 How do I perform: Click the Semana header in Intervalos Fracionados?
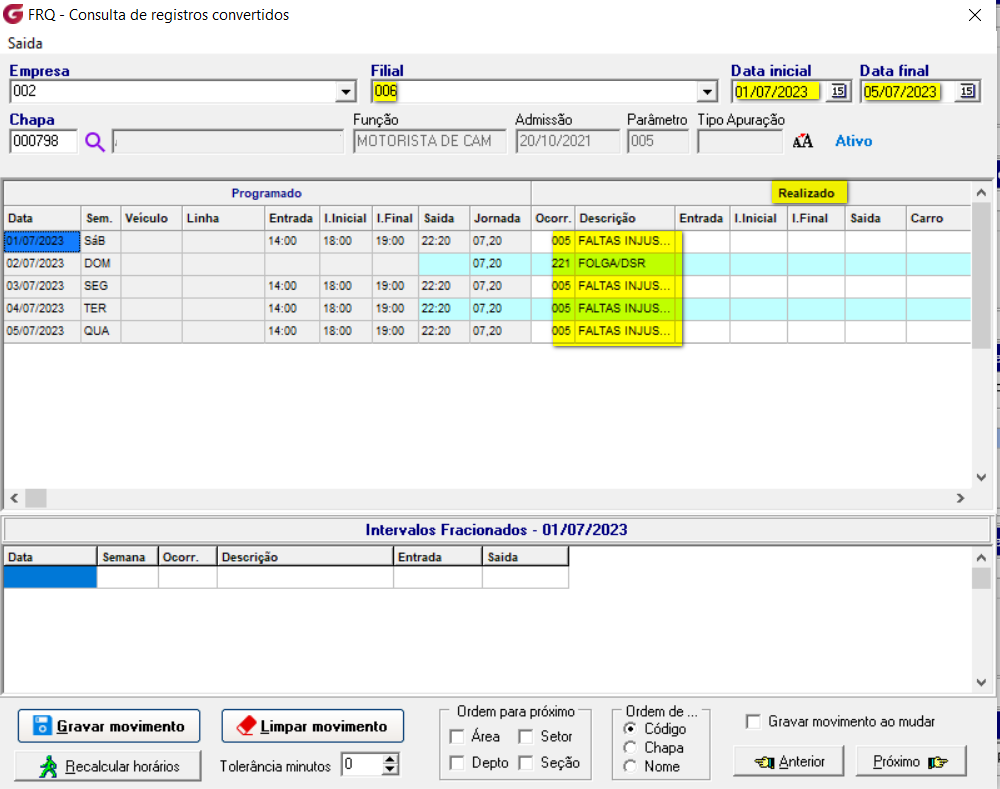click(127, 557)
